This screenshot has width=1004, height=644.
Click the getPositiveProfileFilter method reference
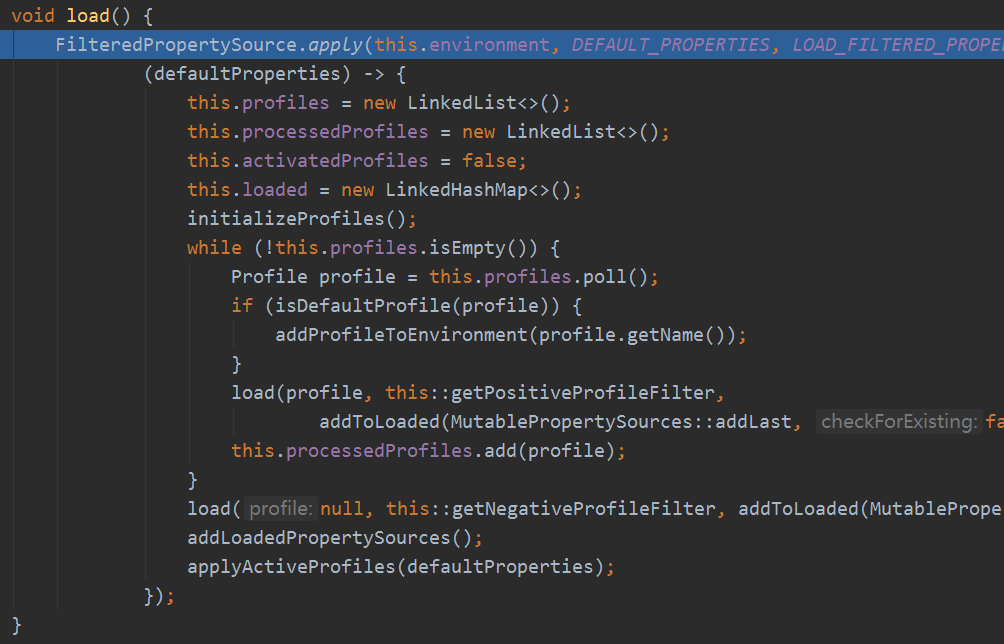click(x=583, y=392)
